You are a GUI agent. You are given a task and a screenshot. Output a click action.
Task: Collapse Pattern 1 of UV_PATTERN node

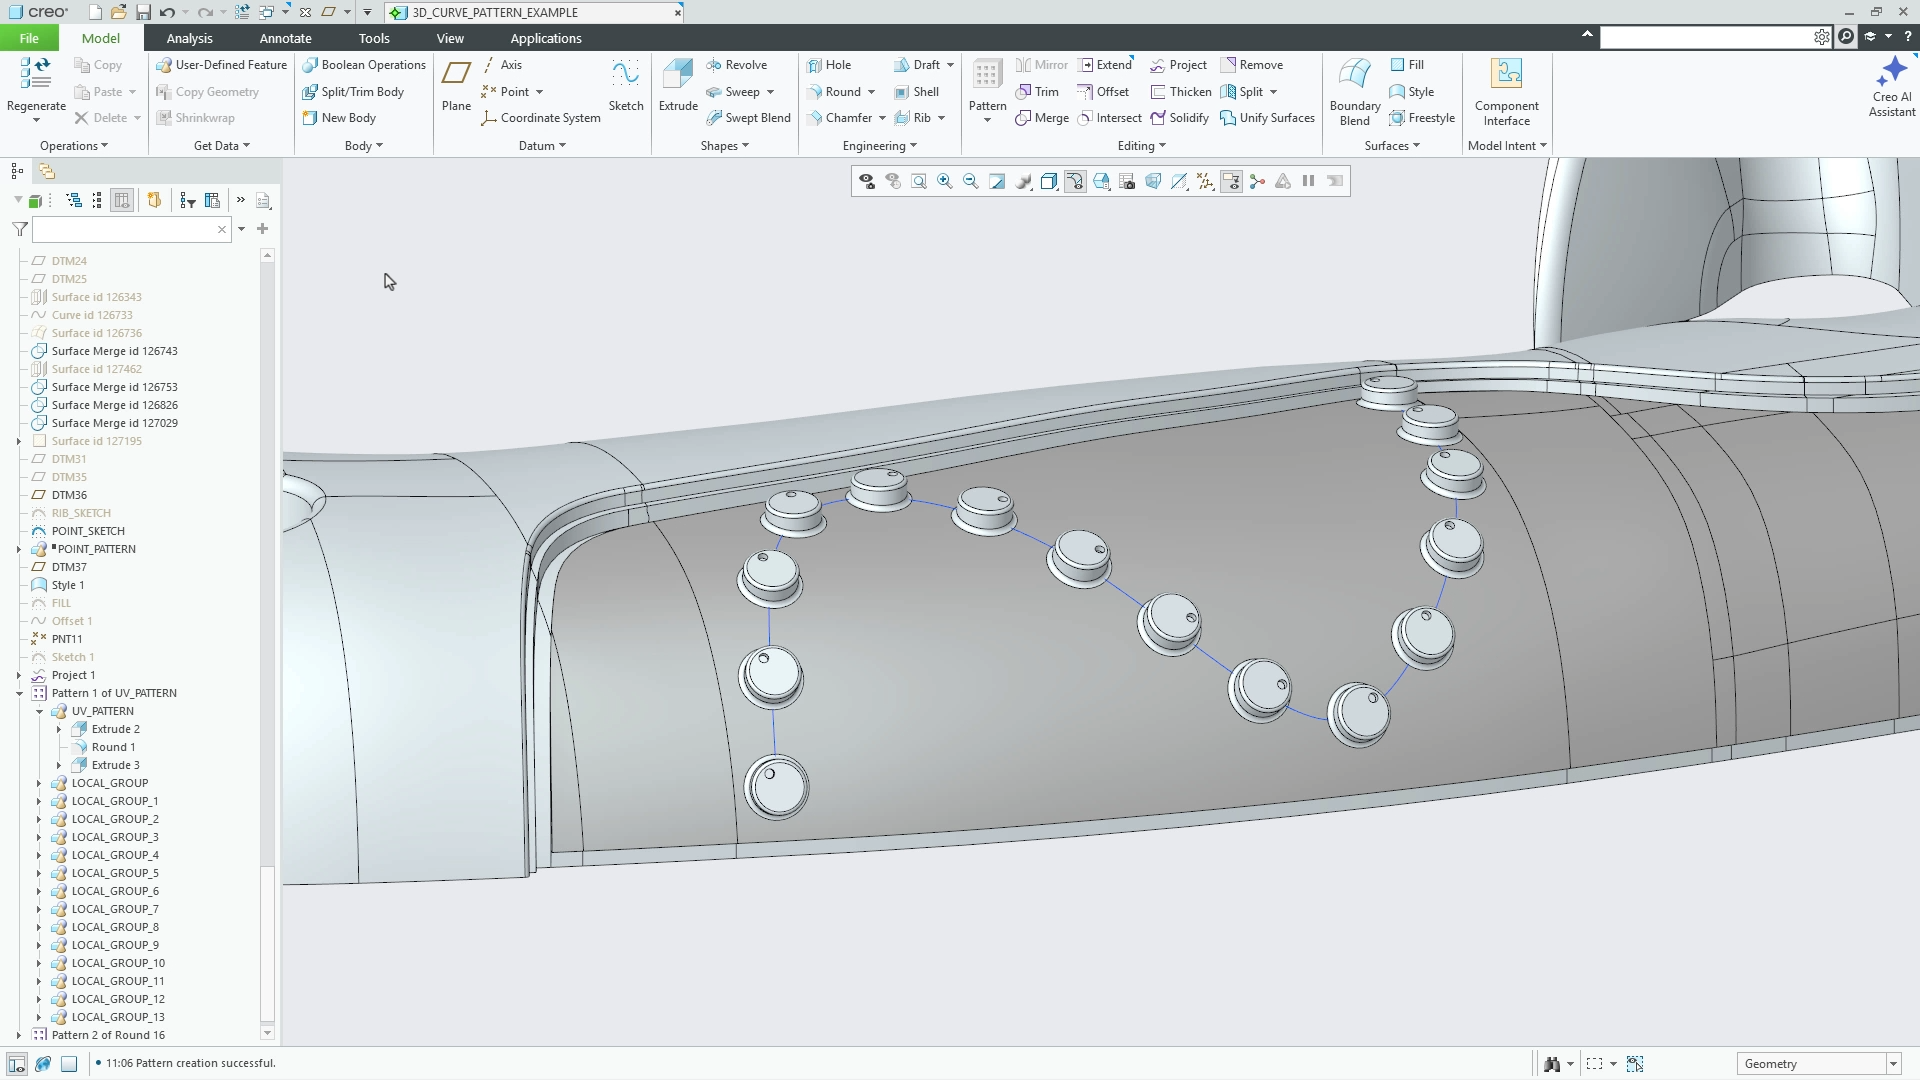pos(19,693)
